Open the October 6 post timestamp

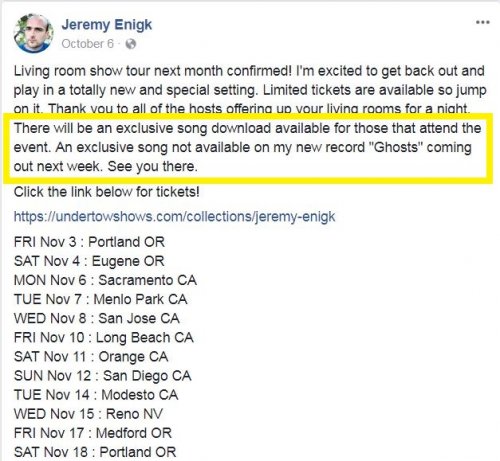(88, 44)
